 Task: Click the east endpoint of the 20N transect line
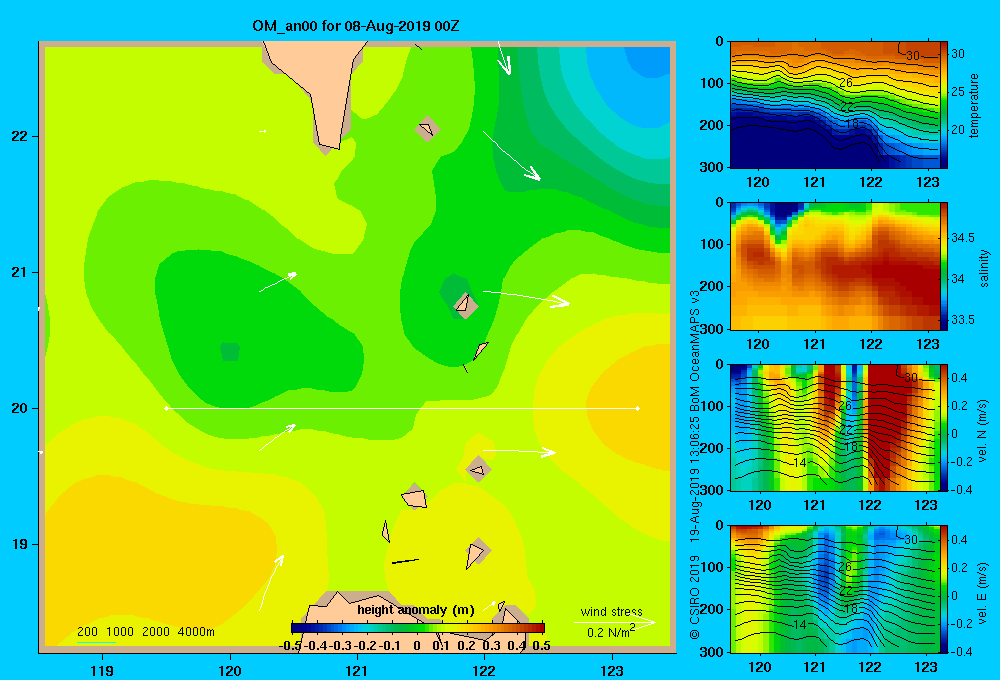(x=638, y=408)
